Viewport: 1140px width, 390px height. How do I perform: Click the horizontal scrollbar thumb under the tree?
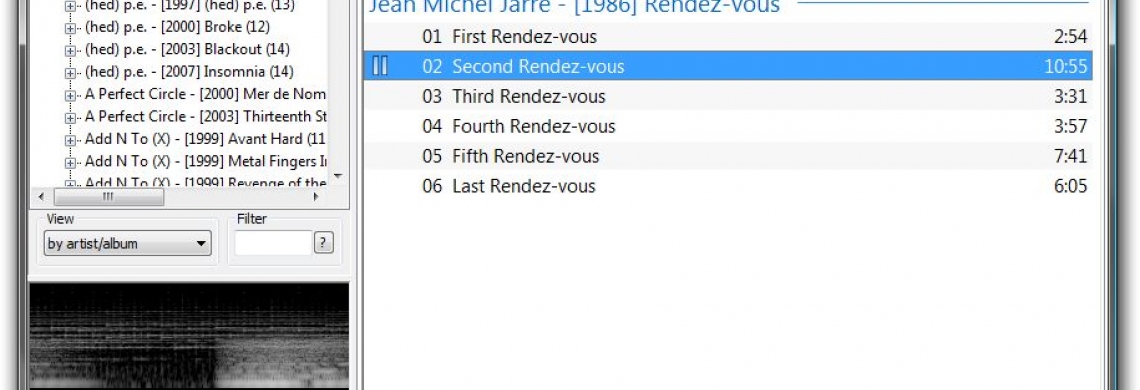point(108,196)
